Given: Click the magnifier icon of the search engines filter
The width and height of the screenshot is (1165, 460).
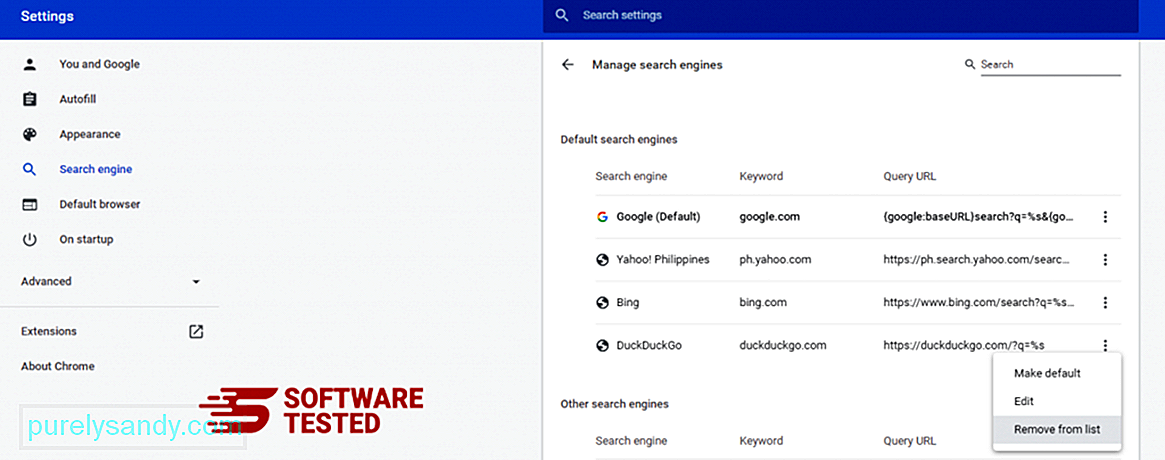Looking at the screenshot, I should pyautogui.click(x=970, y=65).
